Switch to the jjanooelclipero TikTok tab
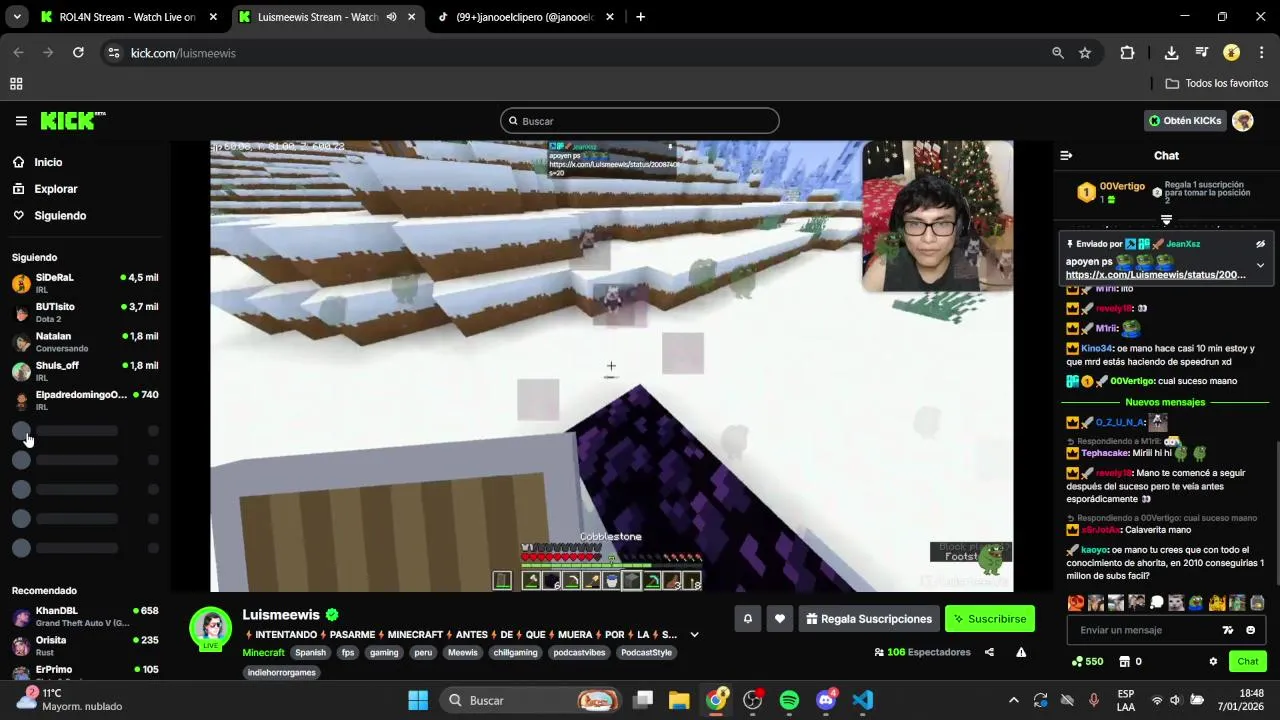1280x720 pixels. 525,17
